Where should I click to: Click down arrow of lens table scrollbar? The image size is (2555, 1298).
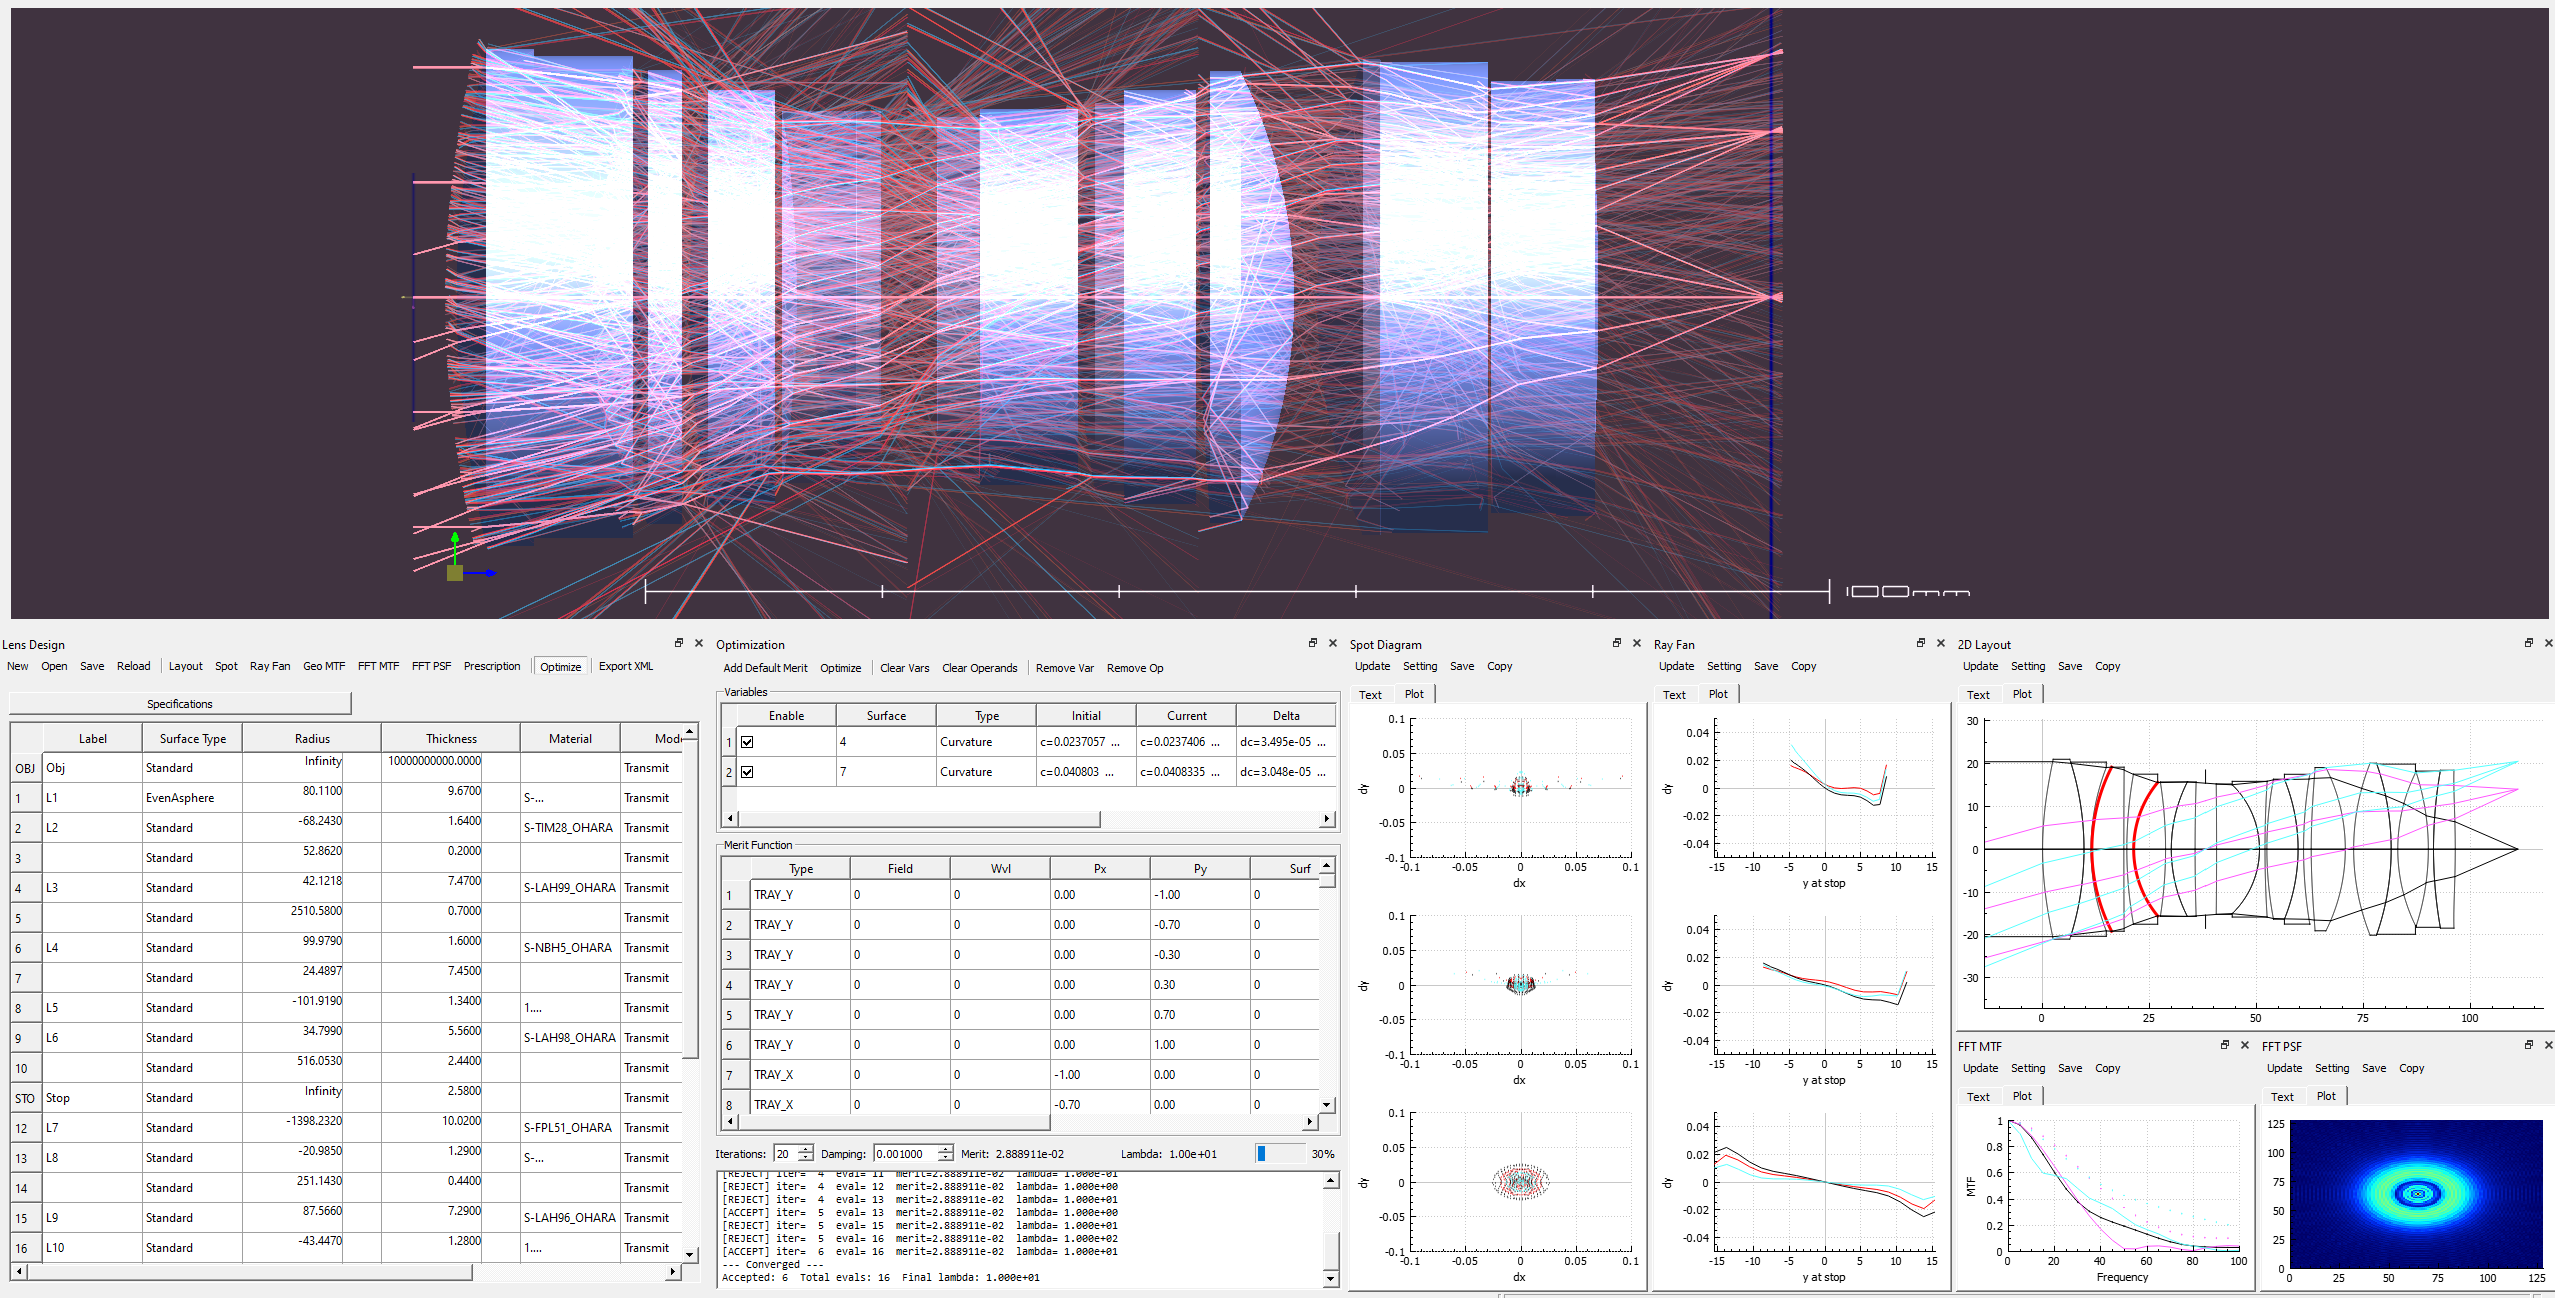690,1254
